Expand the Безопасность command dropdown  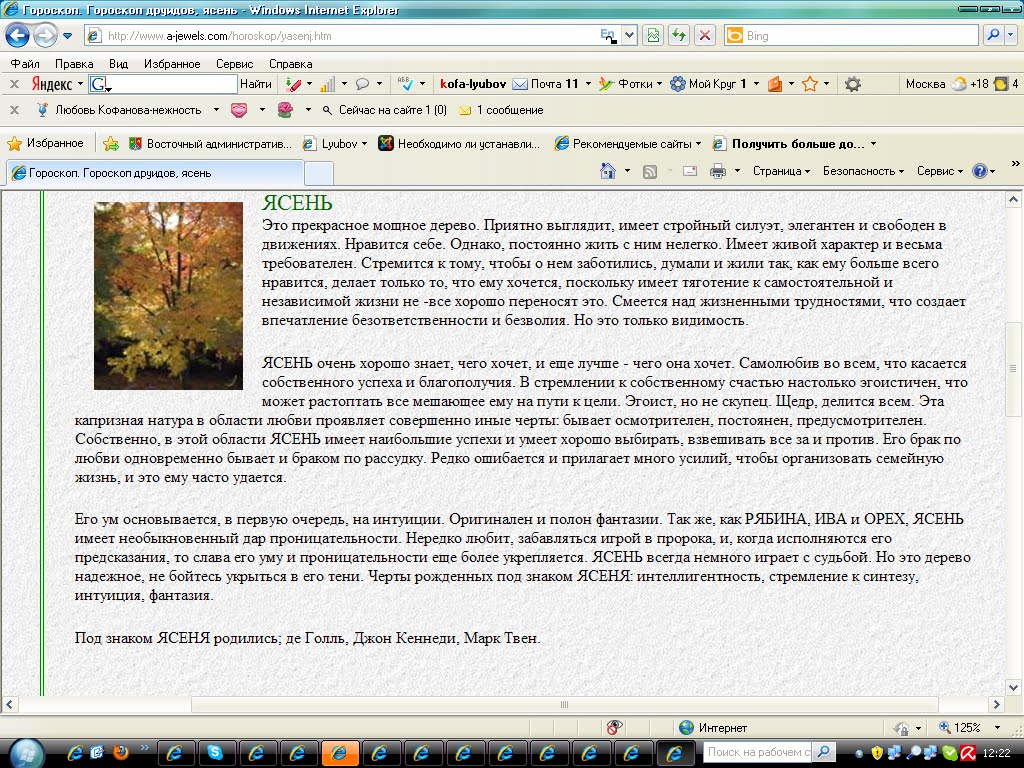[x=863, y=171]
